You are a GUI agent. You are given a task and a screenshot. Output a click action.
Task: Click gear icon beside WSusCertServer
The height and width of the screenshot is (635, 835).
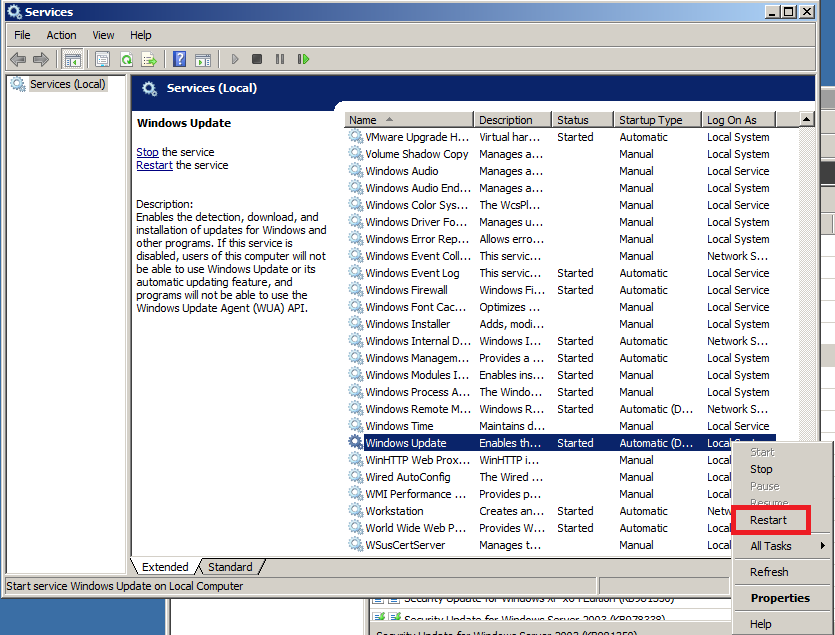355,544
